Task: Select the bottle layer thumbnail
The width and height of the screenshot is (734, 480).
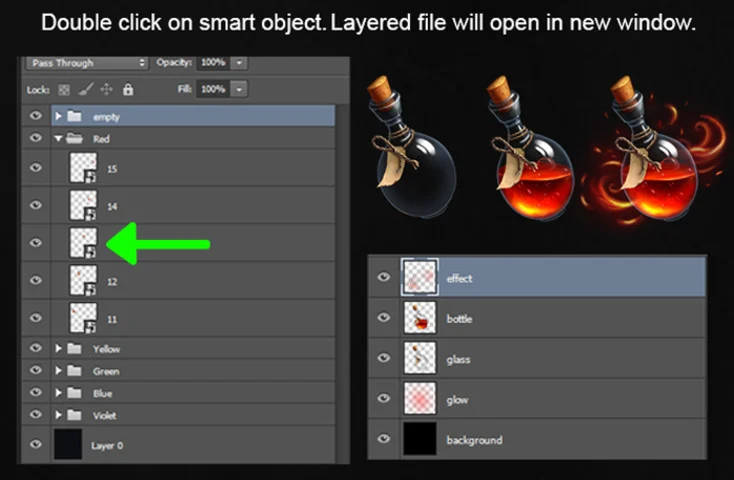Action: click(420, 318)
